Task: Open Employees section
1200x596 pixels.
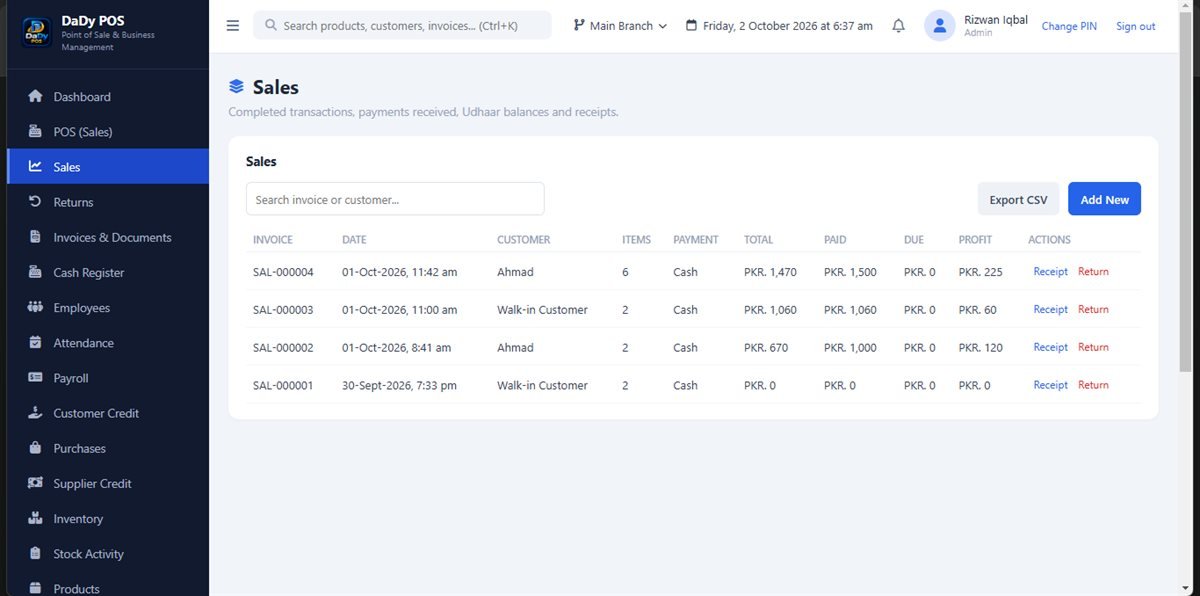Action: point(108,308)
